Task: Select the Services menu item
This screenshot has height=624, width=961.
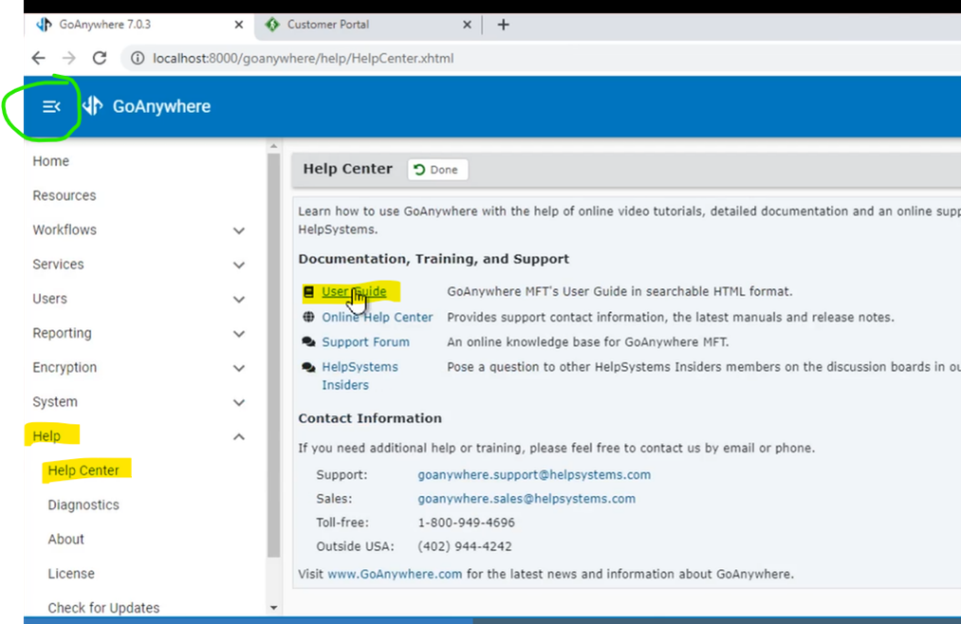Action: tap(58, 264)
